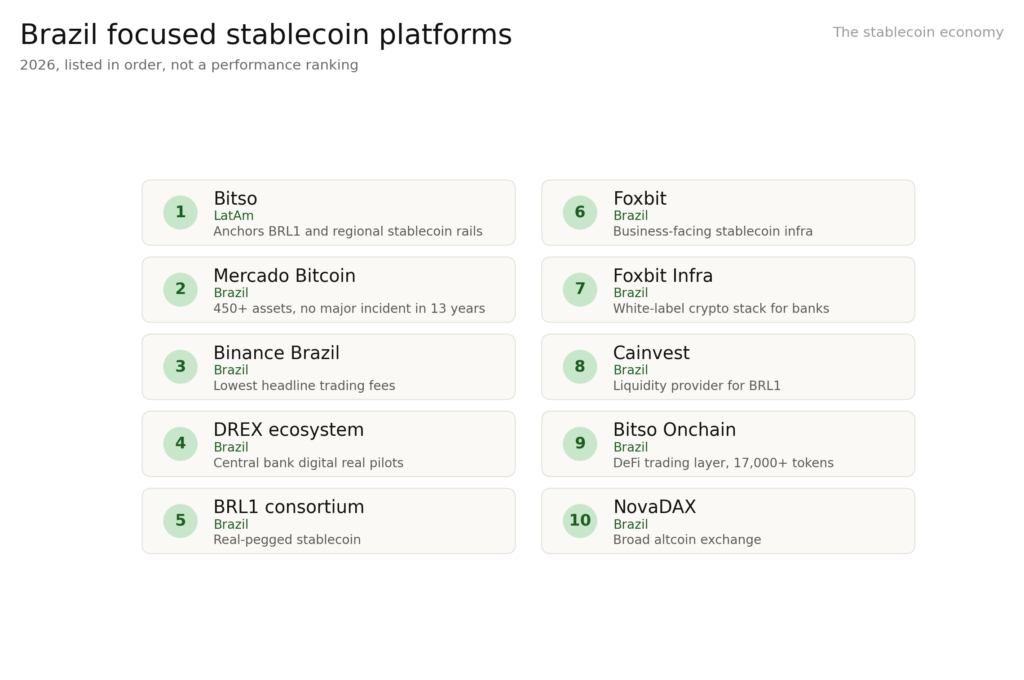Click the number 10 badge beside NovaDAX
Viewport: 1024px width, 680px height.
[580, 521]
